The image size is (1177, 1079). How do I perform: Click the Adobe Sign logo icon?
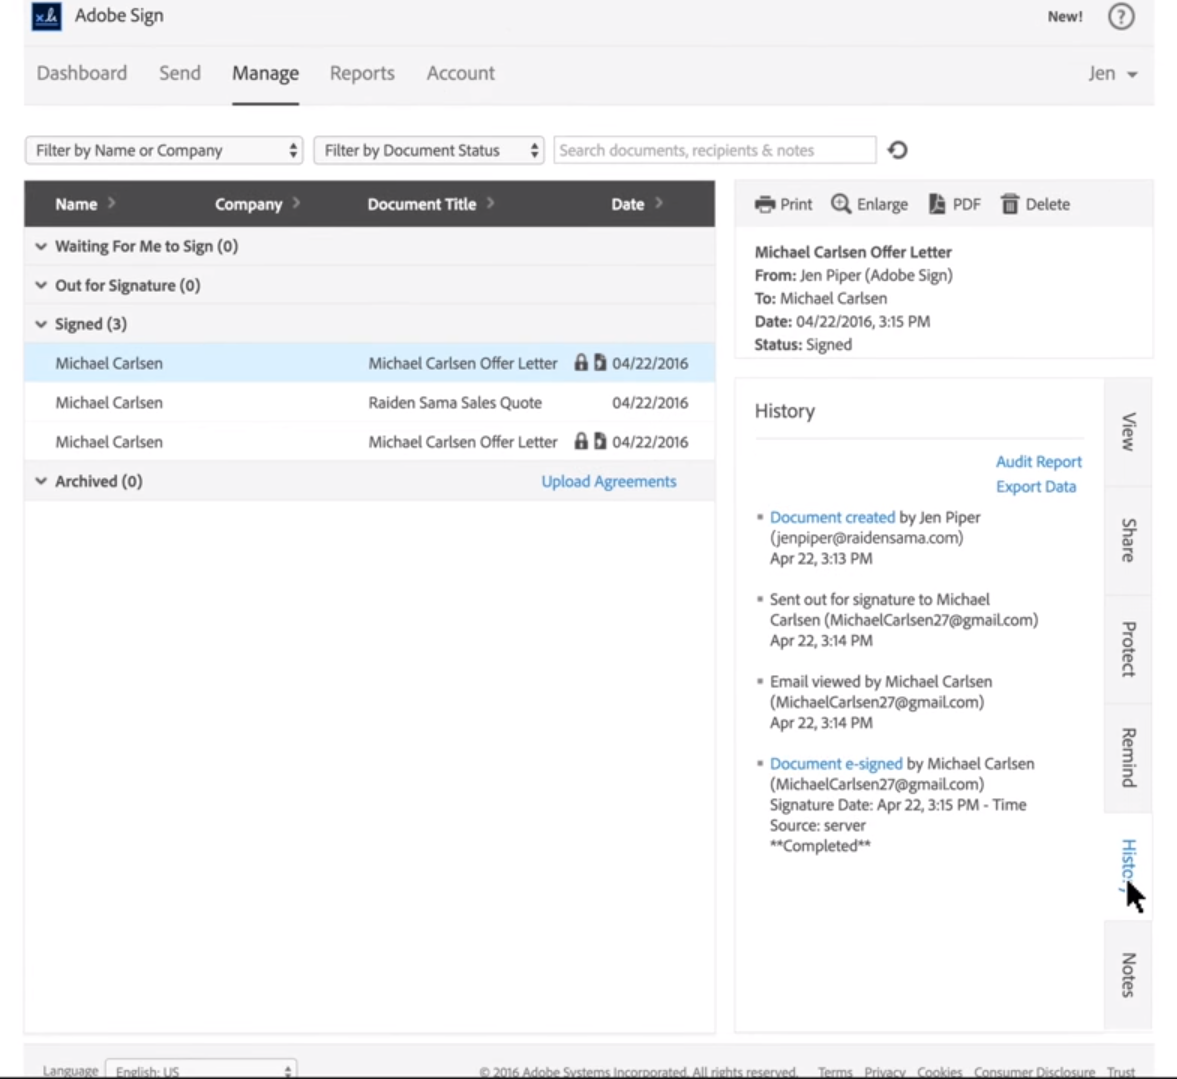tap(47, 16)
